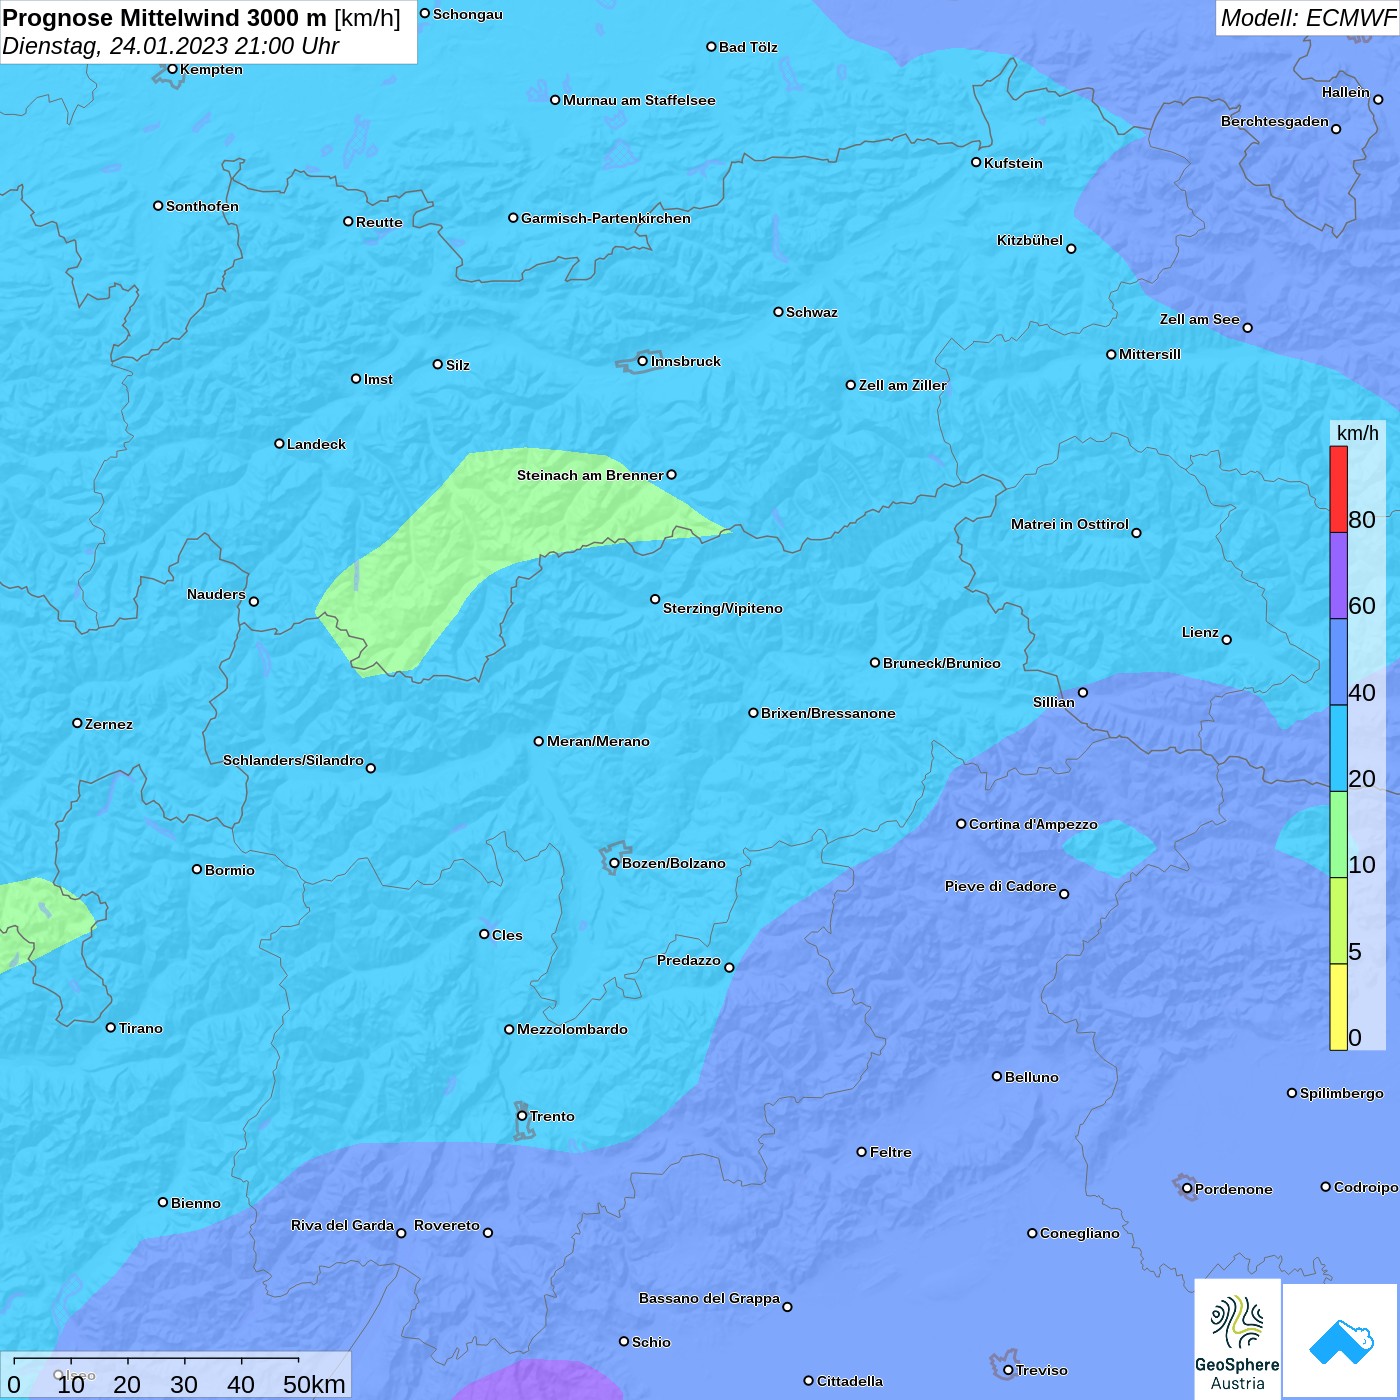Click the 'Predazzo' label

click(x=689, y=960)
